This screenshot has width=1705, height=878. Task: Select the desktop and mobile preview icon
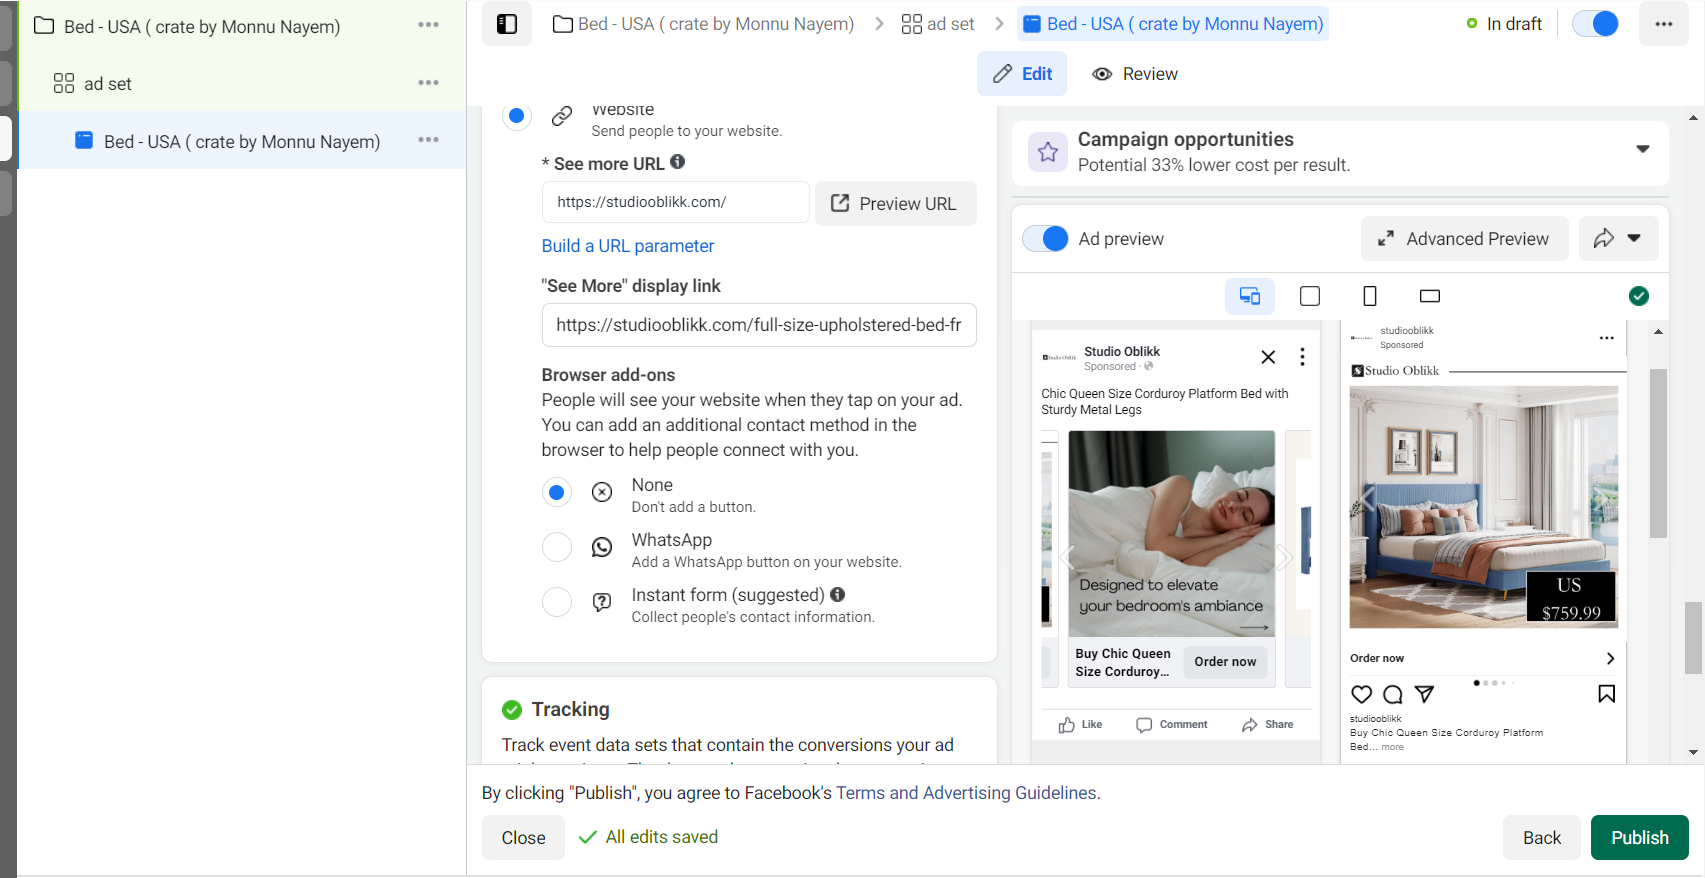[1249, 296]
